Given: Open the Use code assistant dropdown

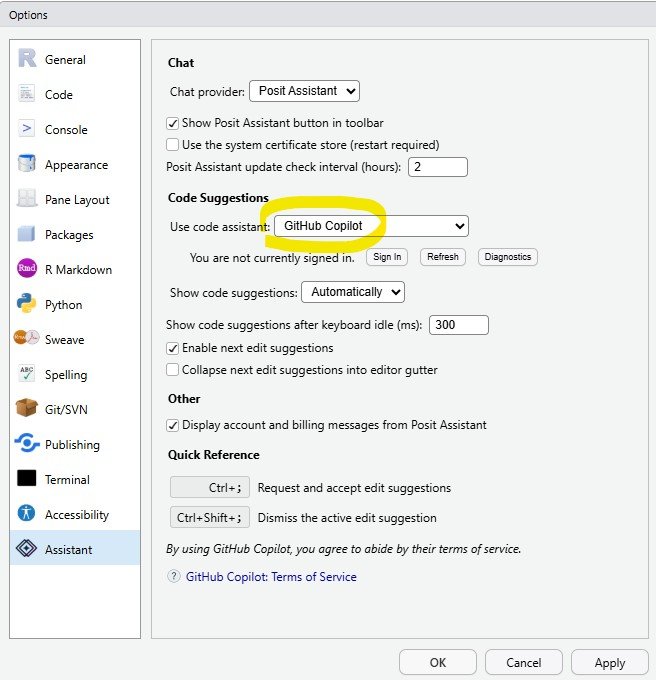Looking at the screenshot, I should pyautogui.click(x=372, y=226).
